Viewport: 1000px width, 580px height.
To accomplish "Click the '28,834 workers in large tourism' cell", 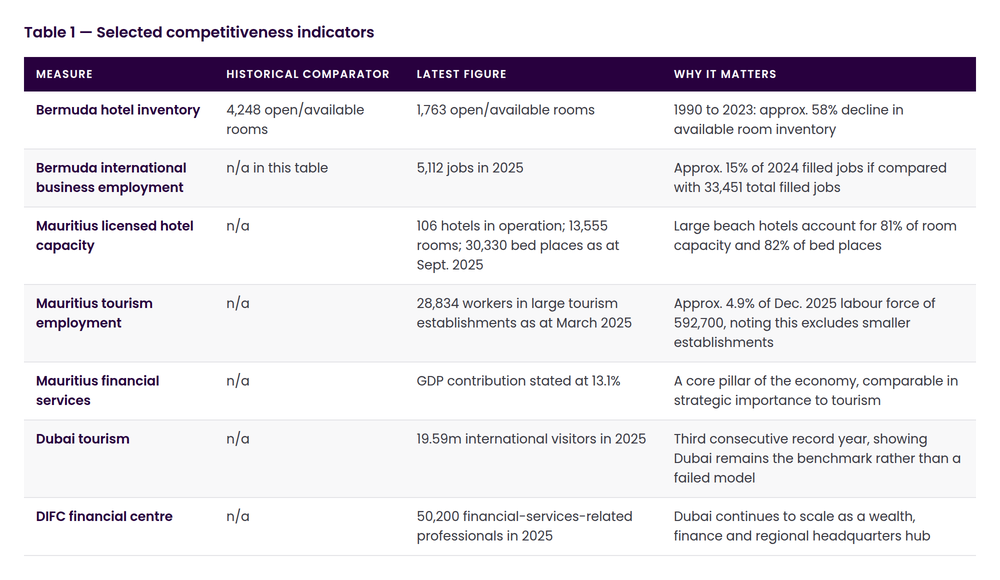I will point(524,313).
